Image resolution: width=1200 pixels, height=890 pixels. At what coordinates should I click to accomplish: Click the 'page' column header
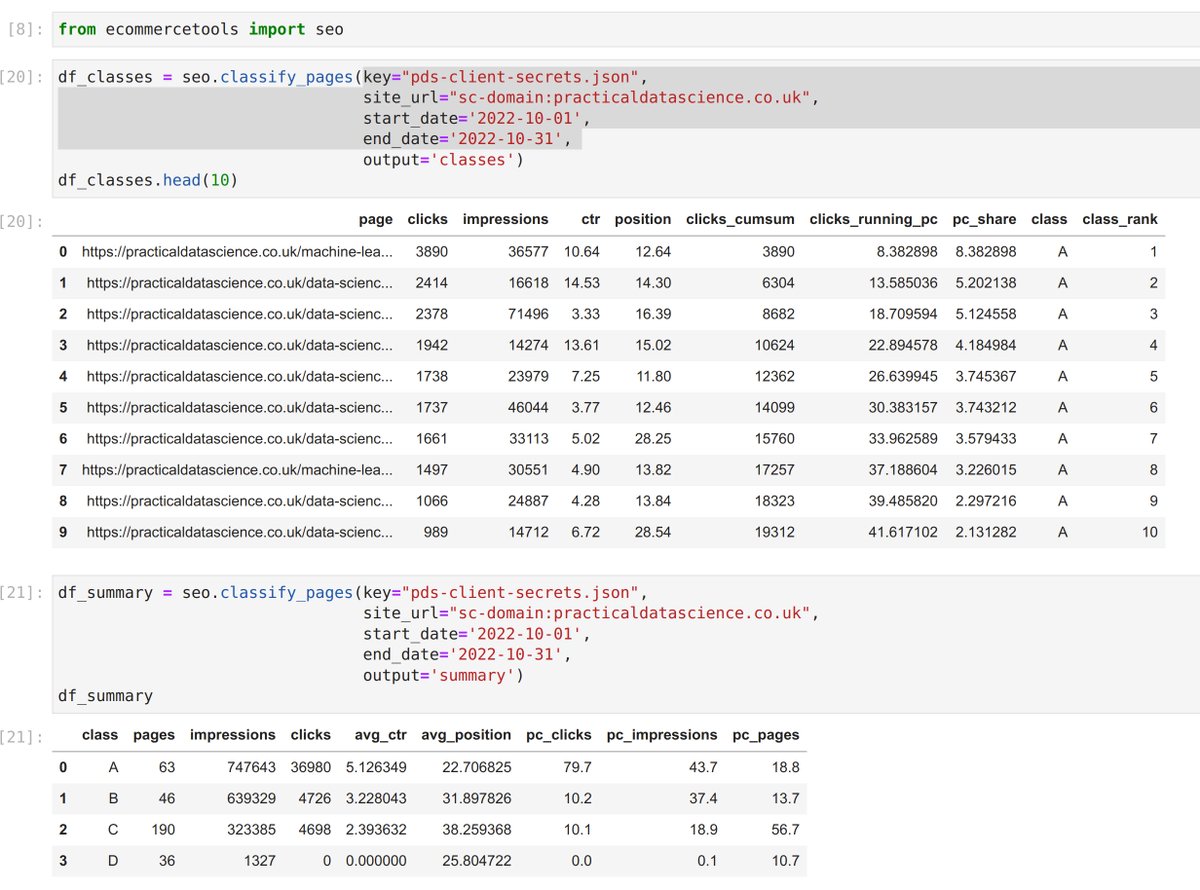(x=376, y=219)
